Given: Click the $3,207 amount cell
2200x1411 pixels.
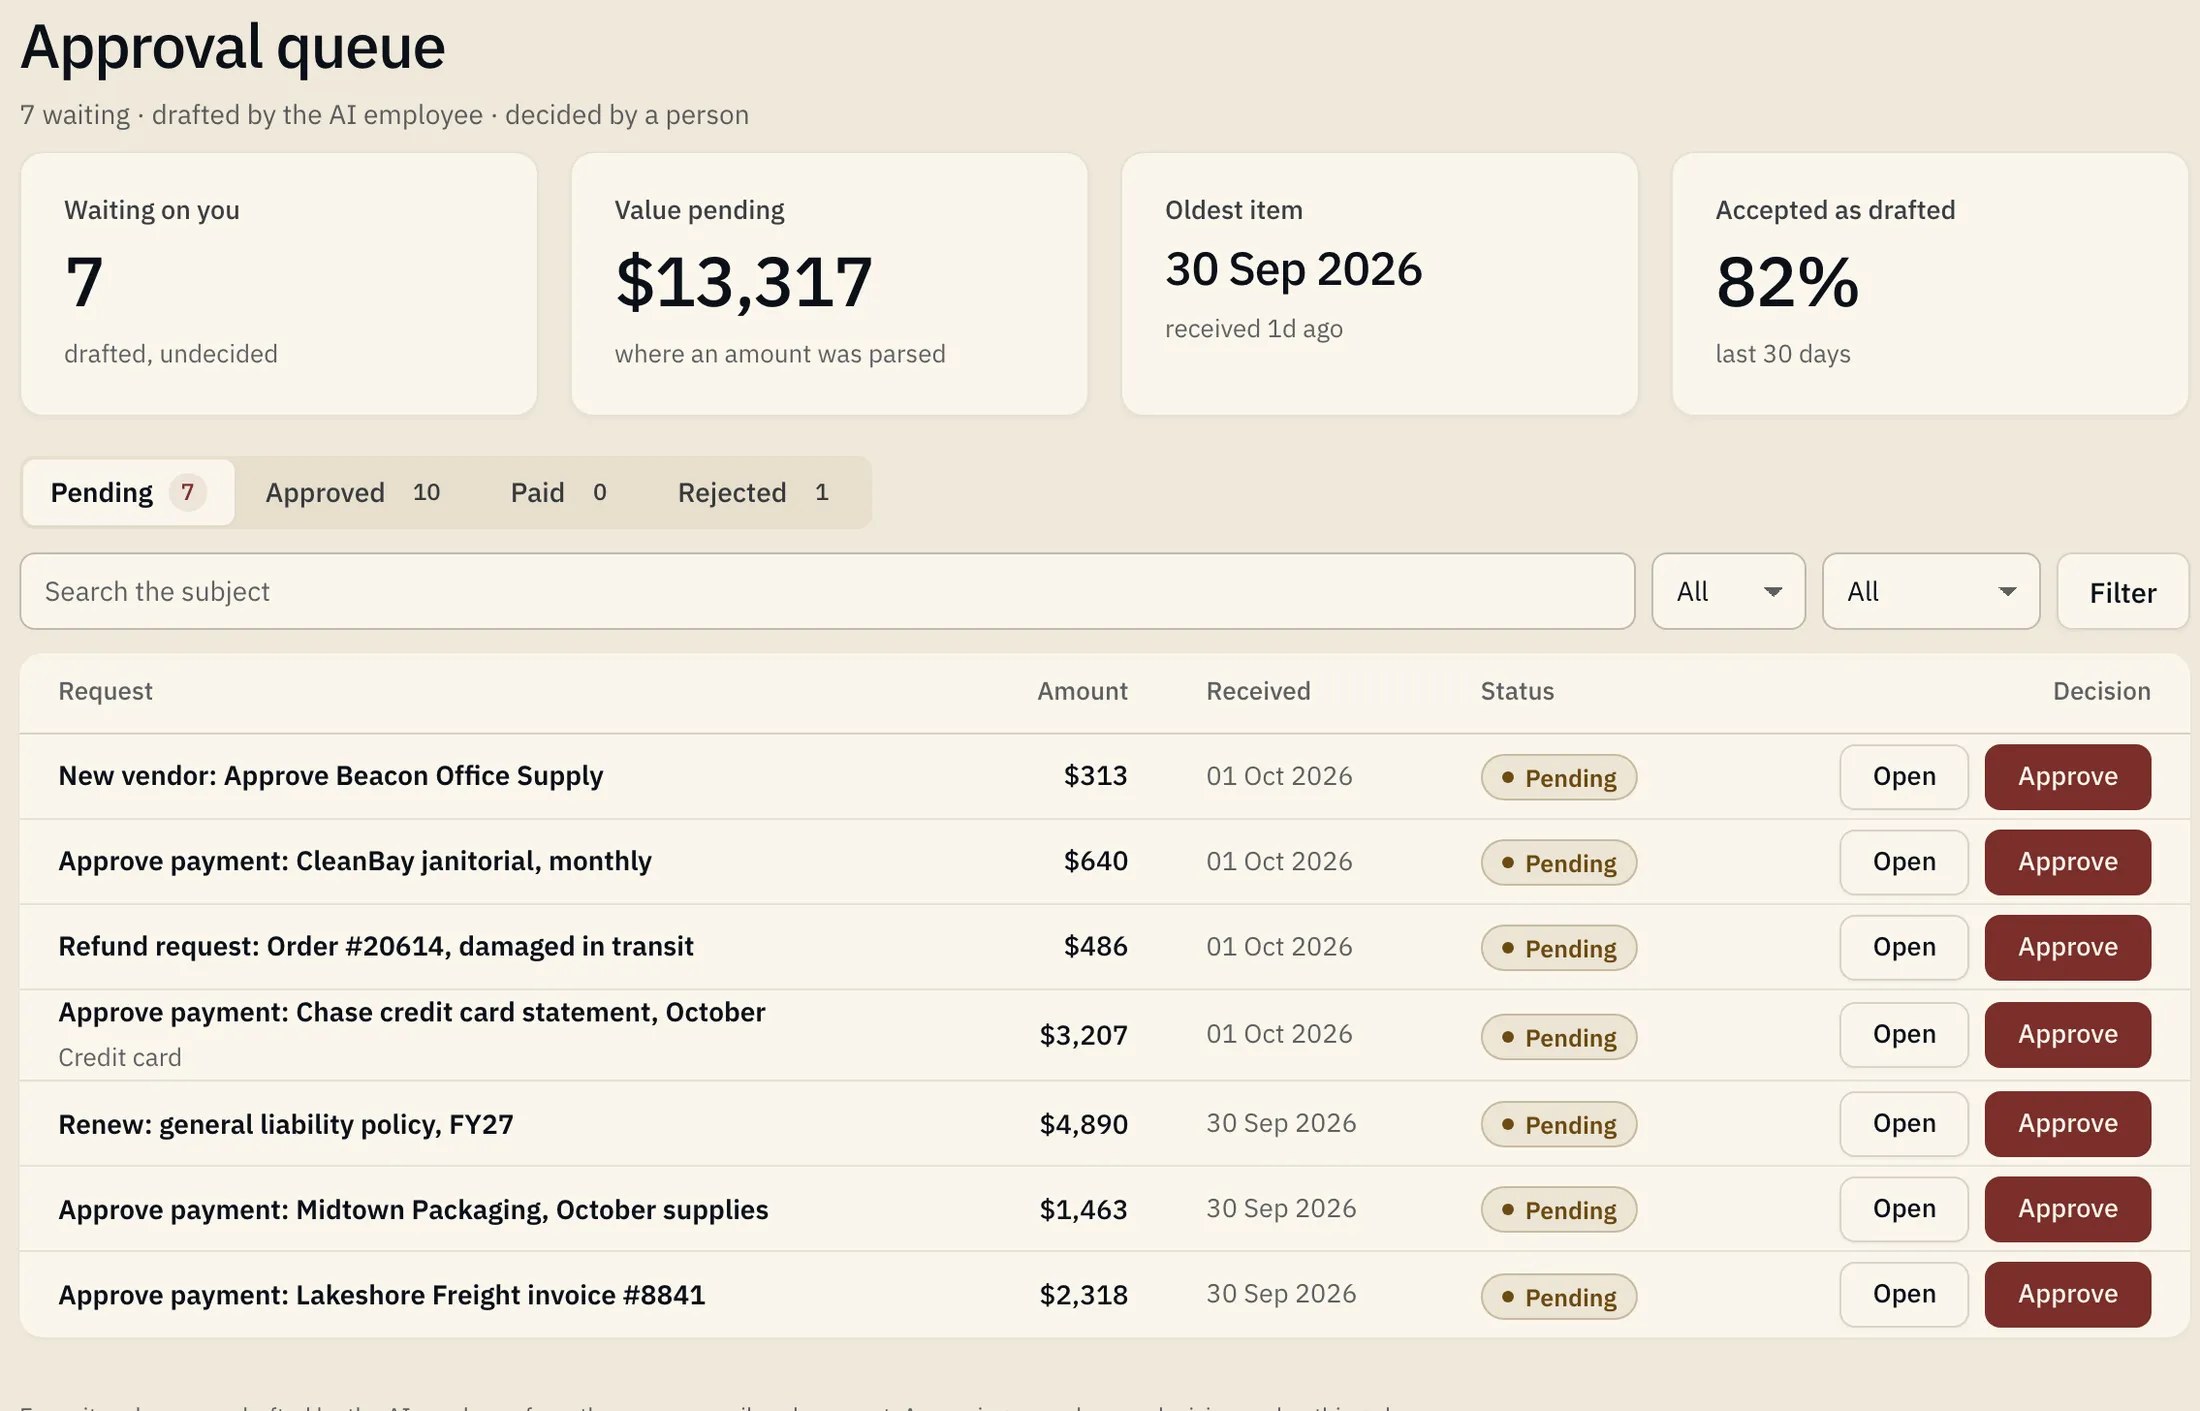Looking at the screenshot, I should click(x=1083, y=1034).
